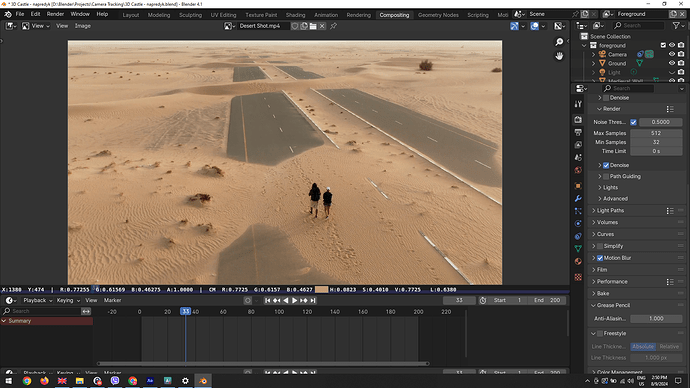Click the Blender logo menu icon
Viewport: 690px width, 388px height.
pyautogui.click(x=7, y=14)
